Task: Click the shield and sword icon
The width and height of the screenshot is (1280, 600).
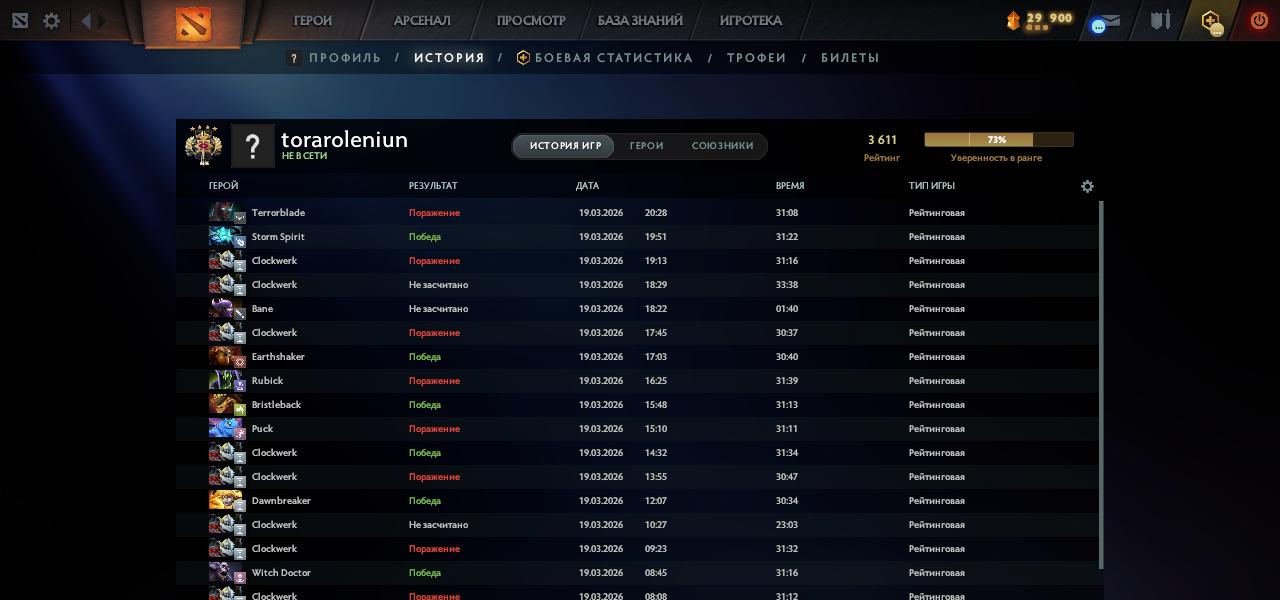Action: pos(1160,20)
